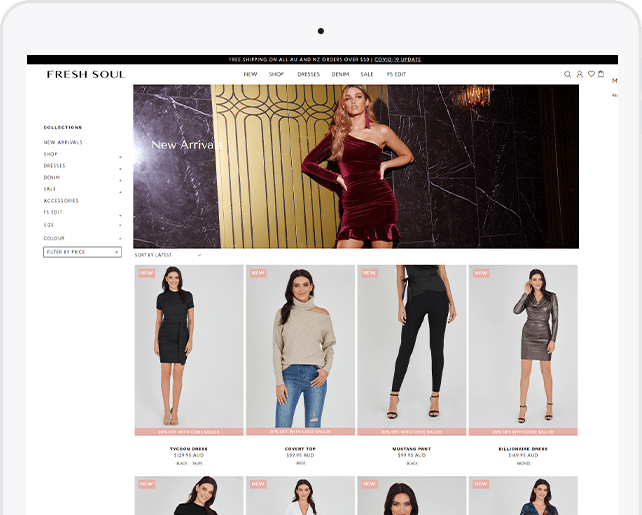
Task: Click the Covert Top sale code banner
Action: click(300, 431)
